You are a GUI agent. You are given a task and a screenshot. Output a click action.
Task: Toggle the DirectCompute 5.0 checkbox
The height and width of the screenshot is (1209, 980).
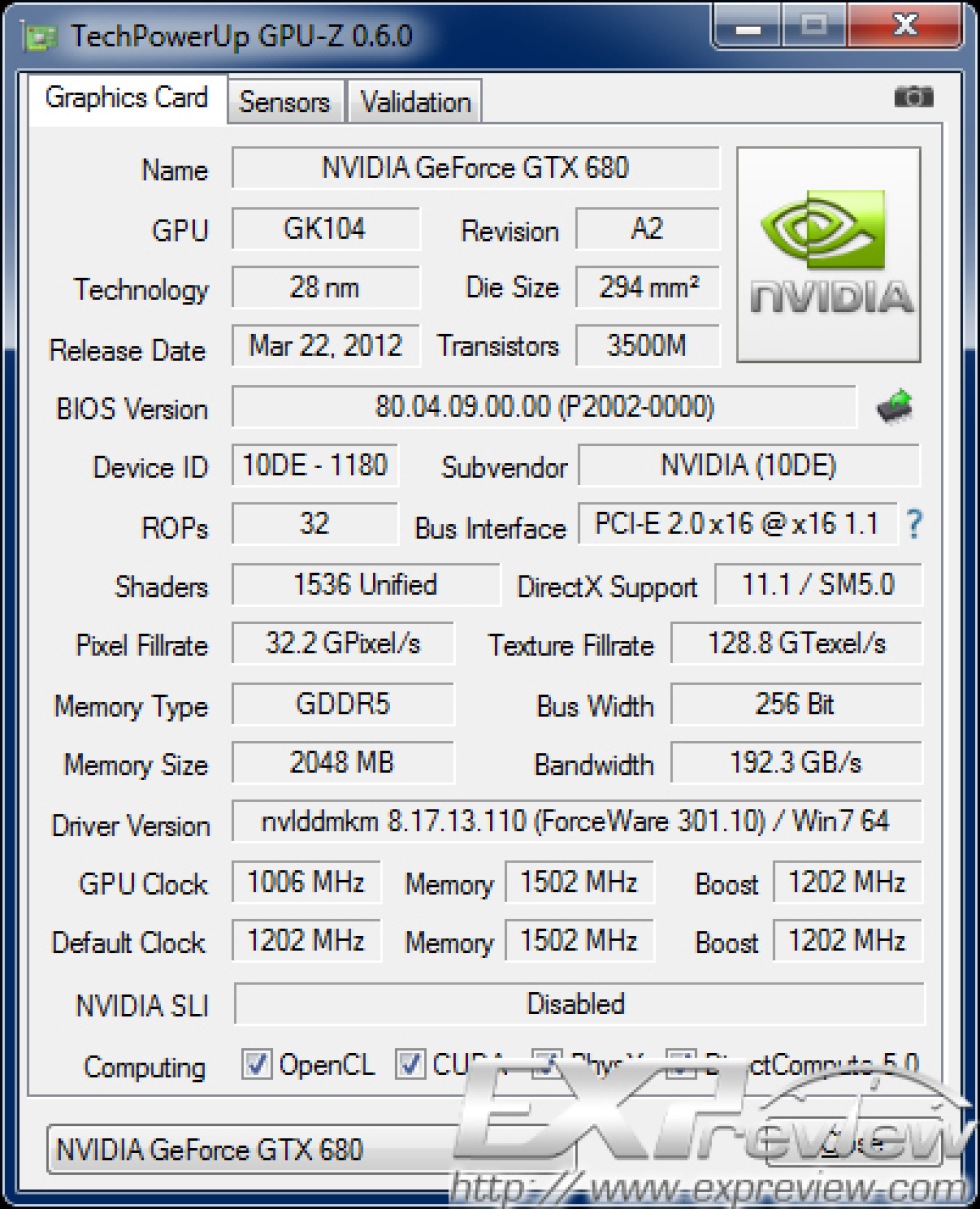click(x=681, y=1065)
